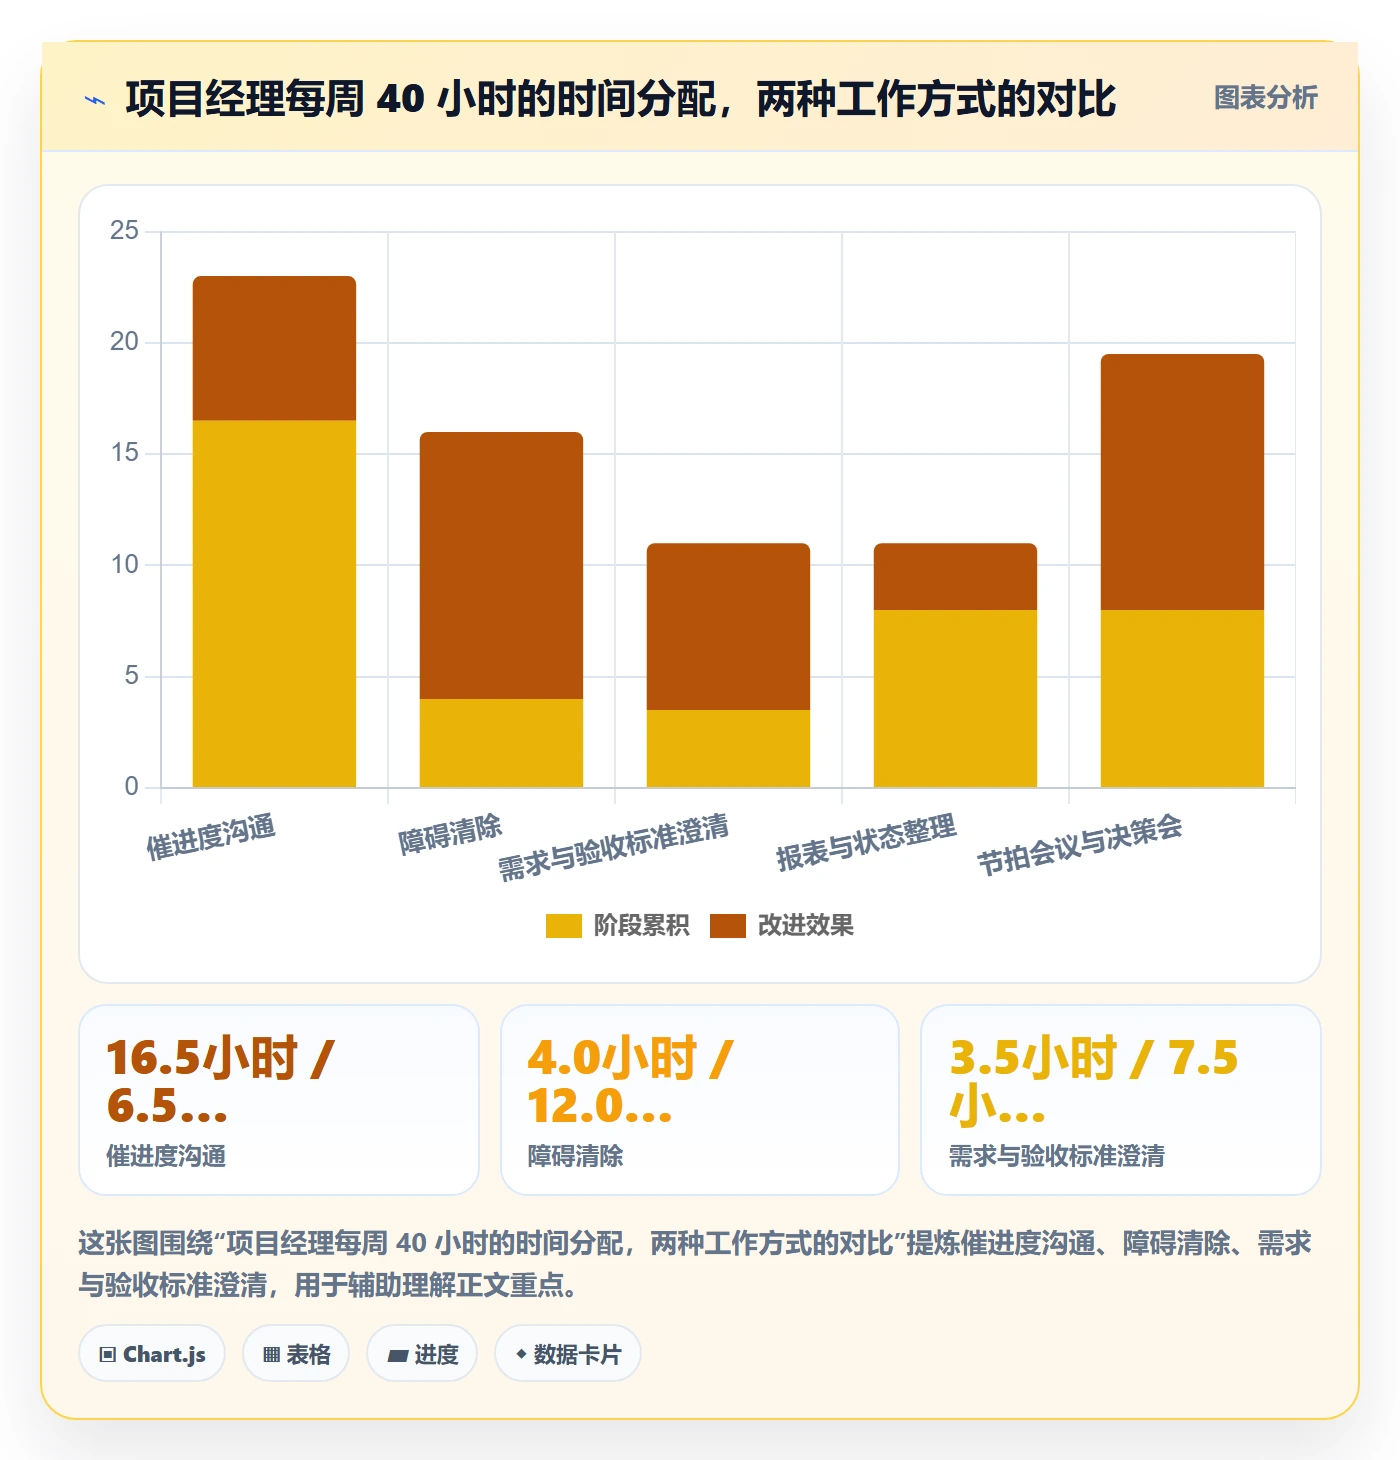This screenshot has height=1460, width=1400.
Task: Click the 需求与验收标准澄清 caption in the third data card
Action: point(1056,1157)
